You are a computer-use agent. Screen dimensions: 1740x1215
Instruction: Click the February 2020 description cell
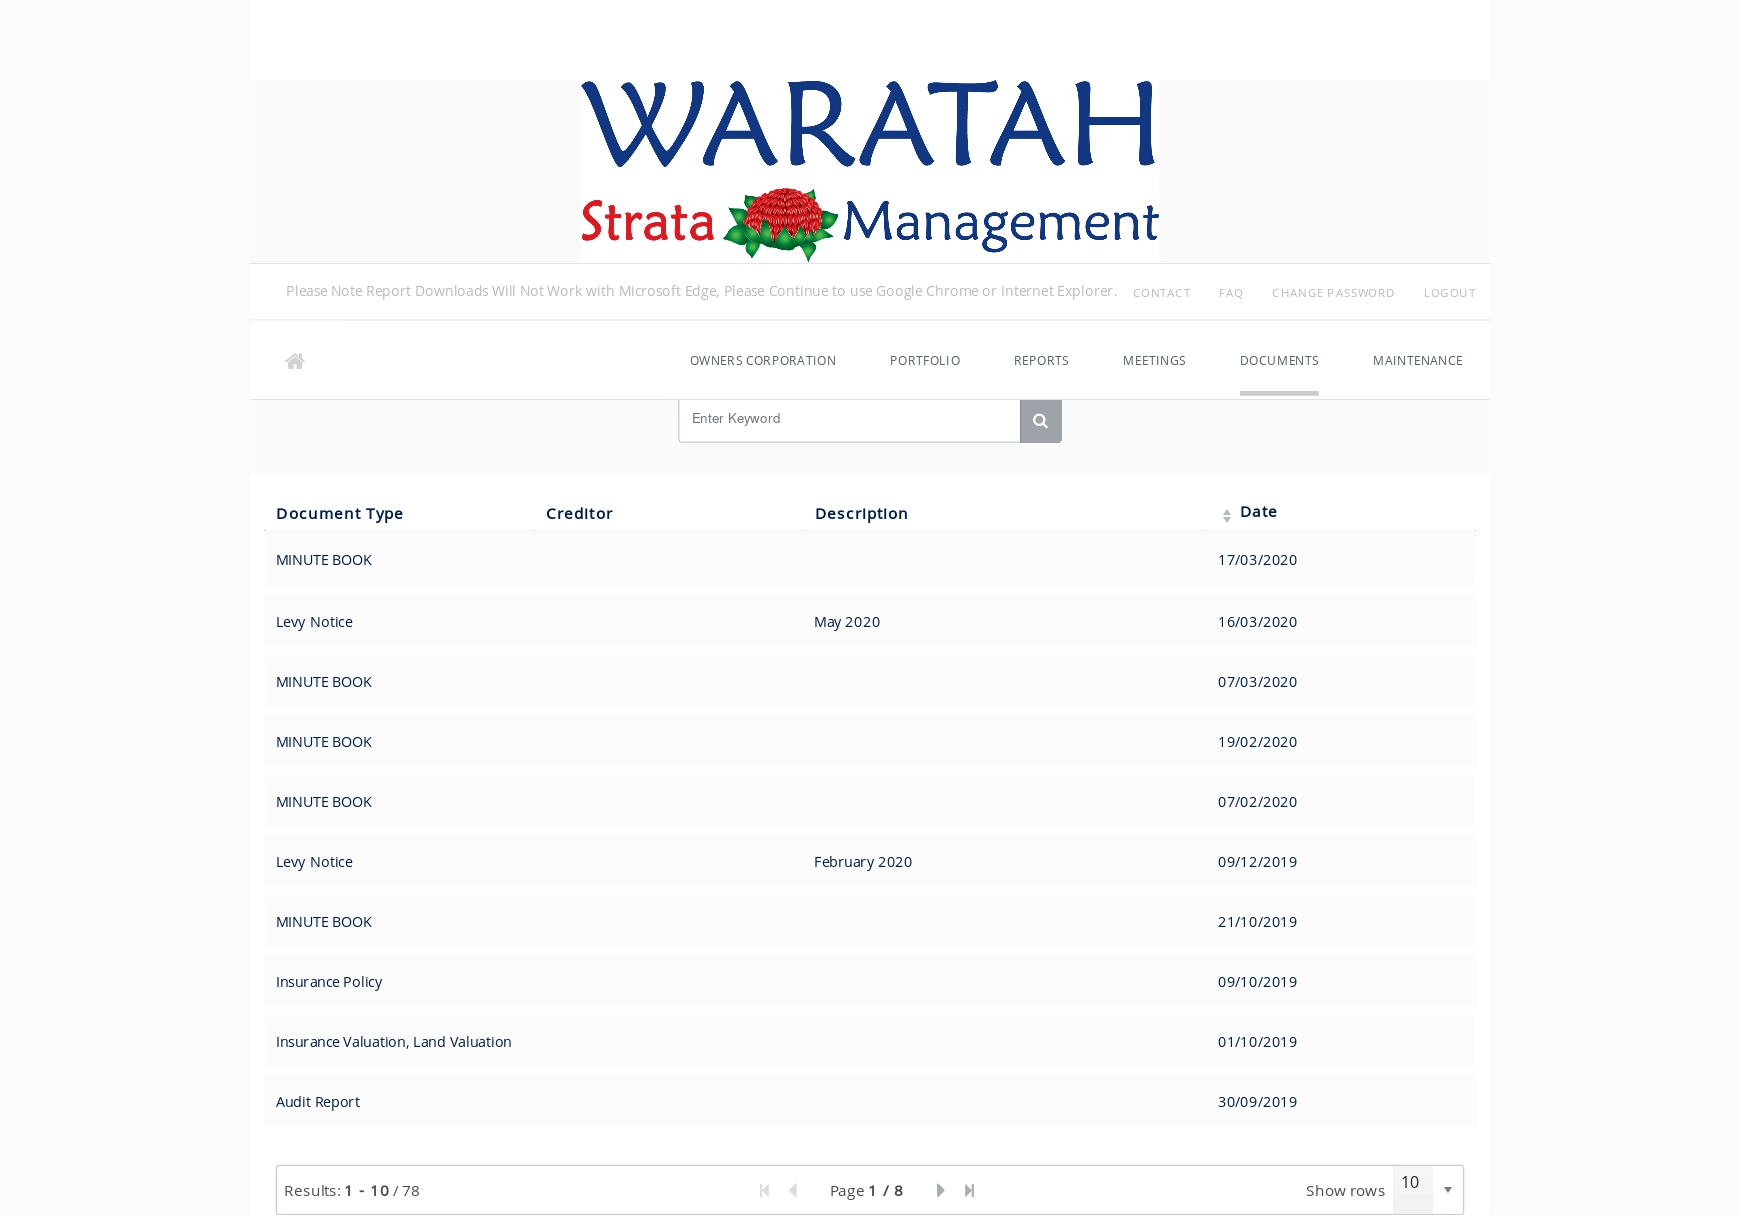tap(863, 862)
